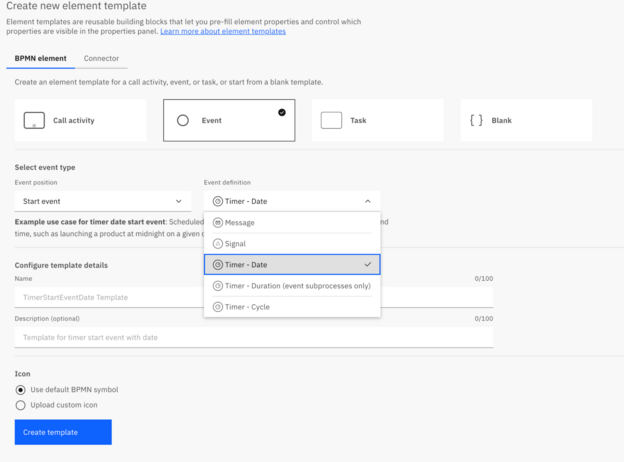
Task: Open the Event position dropdown
Action: coord(102,201)
